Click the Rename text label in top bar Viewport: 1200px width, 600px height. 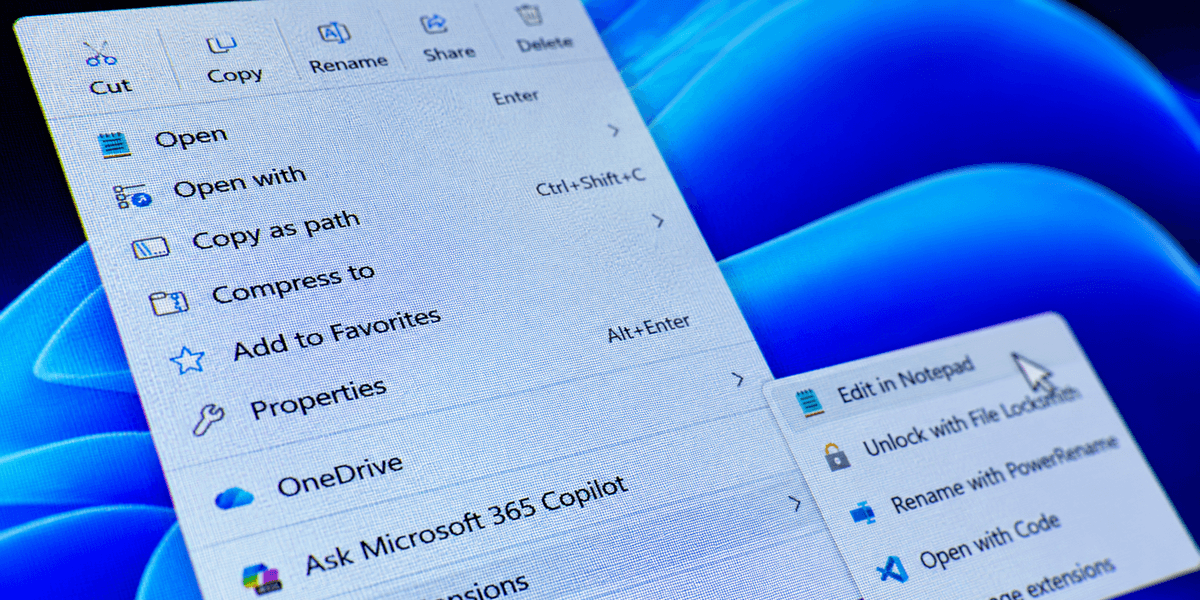348,63
